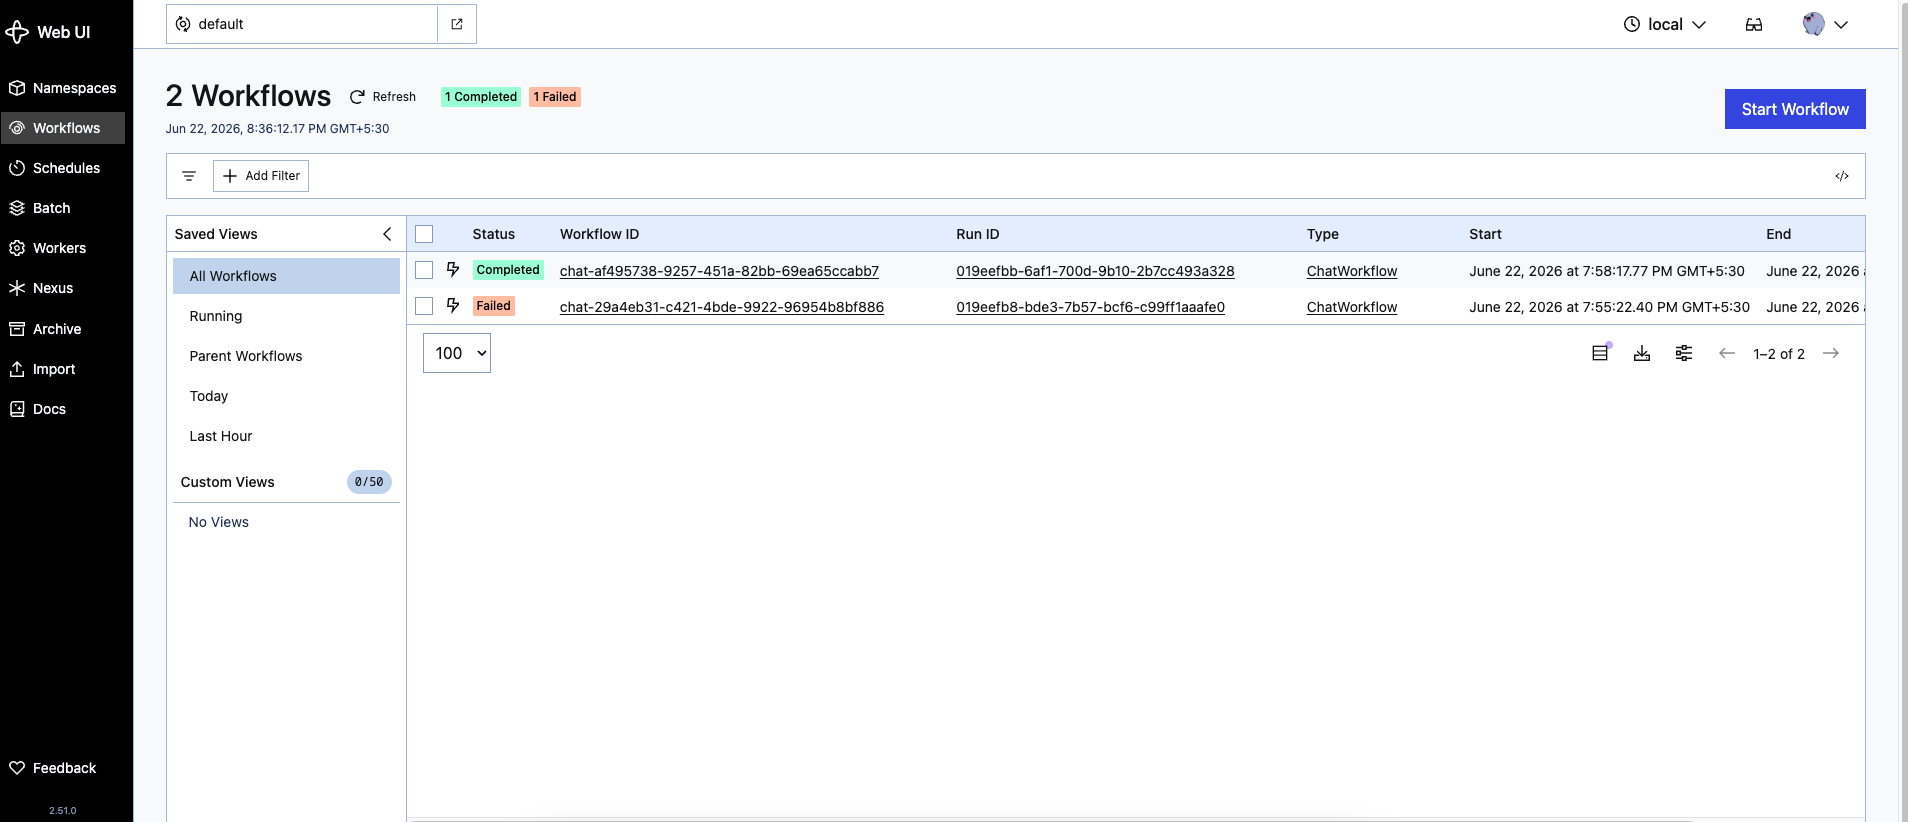Open Batch in the sidebar
The height and width of the screenshot is (822, 1908).
click(63, 208)
